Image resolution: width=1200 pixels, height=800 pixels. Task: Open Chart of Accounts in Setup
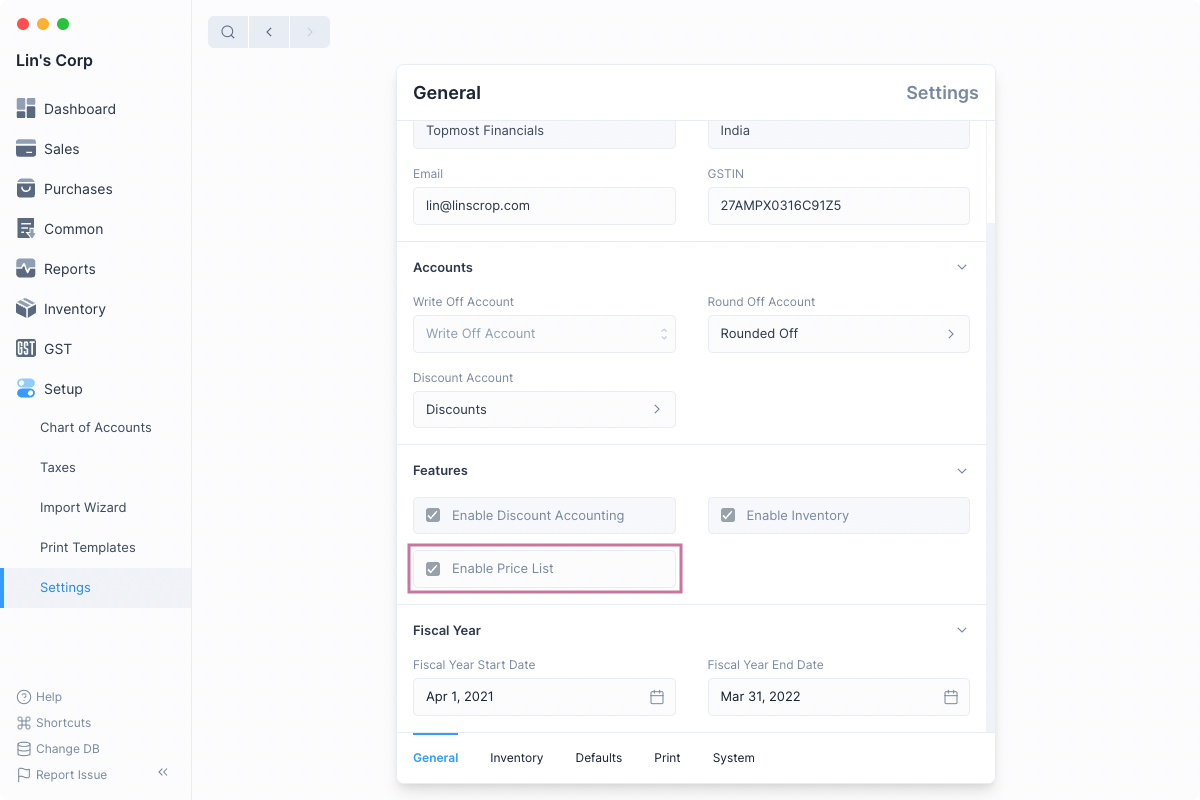click(96, 428)
